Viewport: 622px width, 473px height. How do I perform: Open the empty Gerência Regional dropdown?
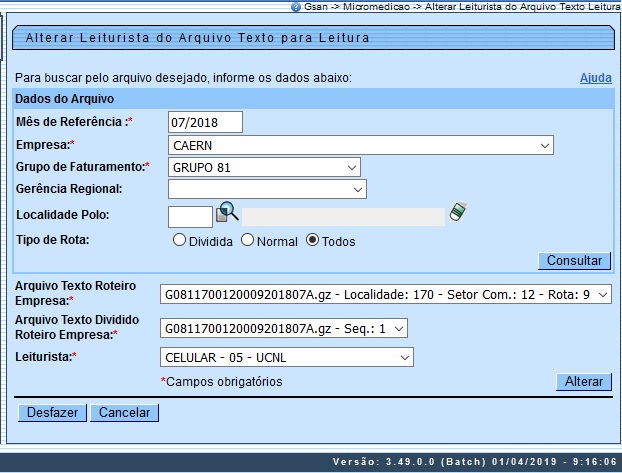[267, 189]
